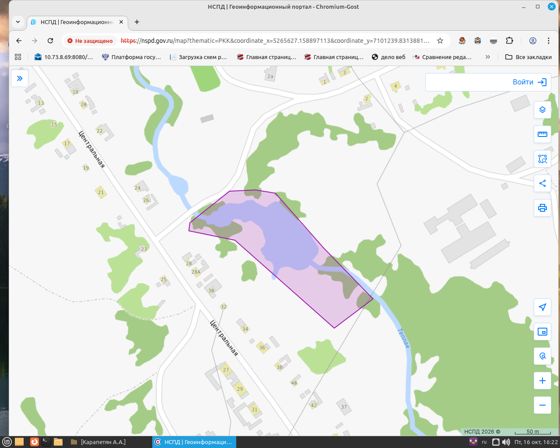Click the Войти login button
Image resolution: width=560 pixels, height=448 pixels.
pos(529,82)
